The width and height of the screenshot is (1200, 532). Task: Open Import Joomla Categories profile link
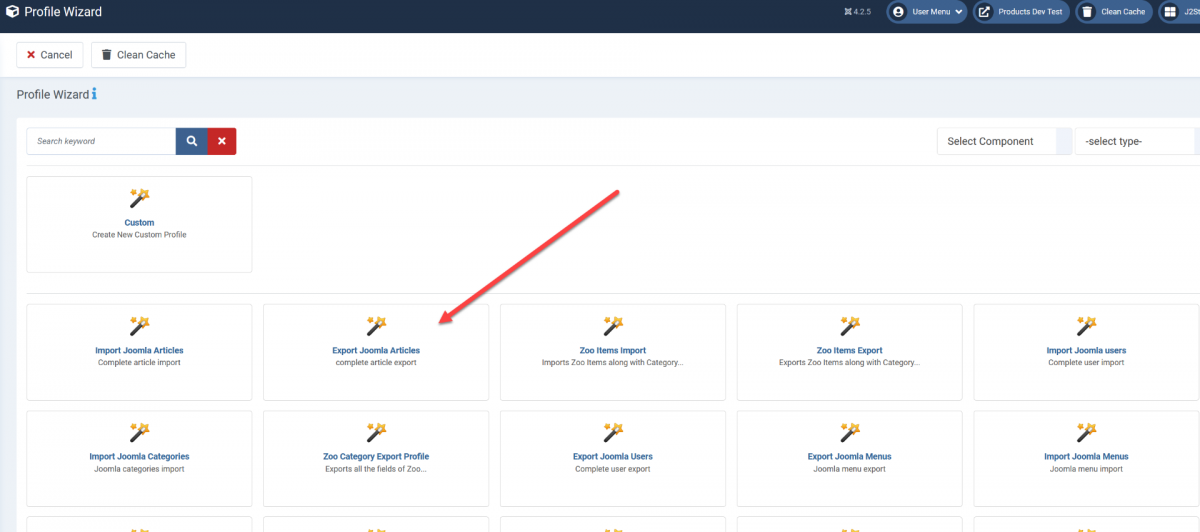tap(139, 457)
